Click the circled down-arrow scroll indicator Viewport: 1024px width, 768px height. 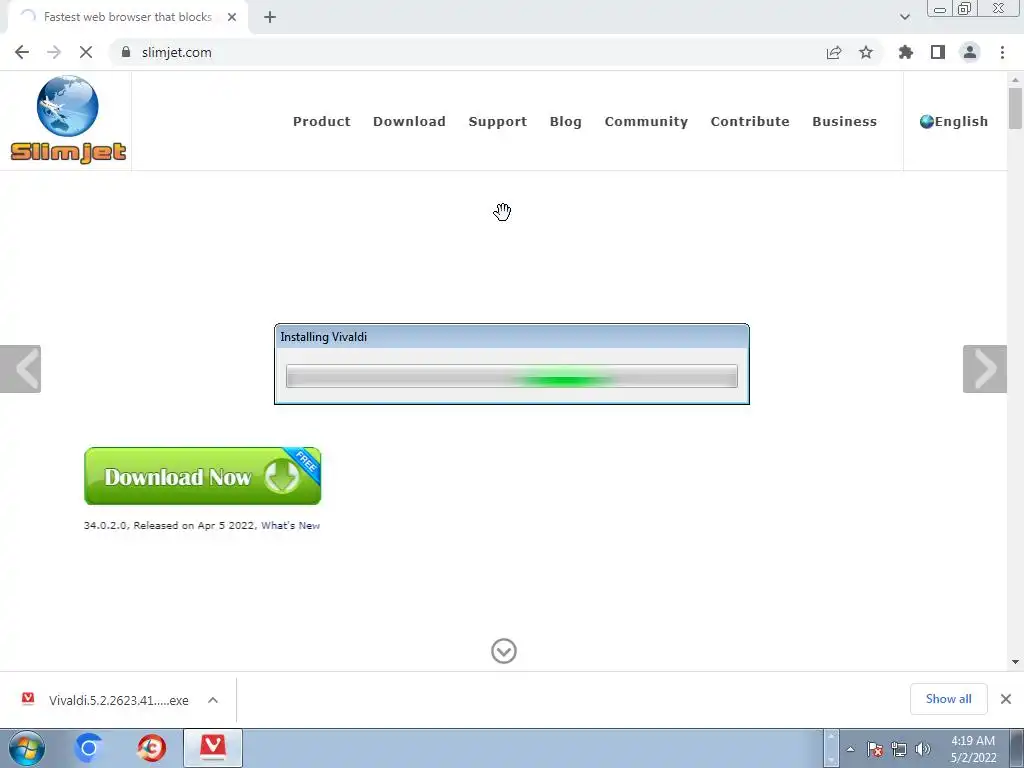[504, 651]
